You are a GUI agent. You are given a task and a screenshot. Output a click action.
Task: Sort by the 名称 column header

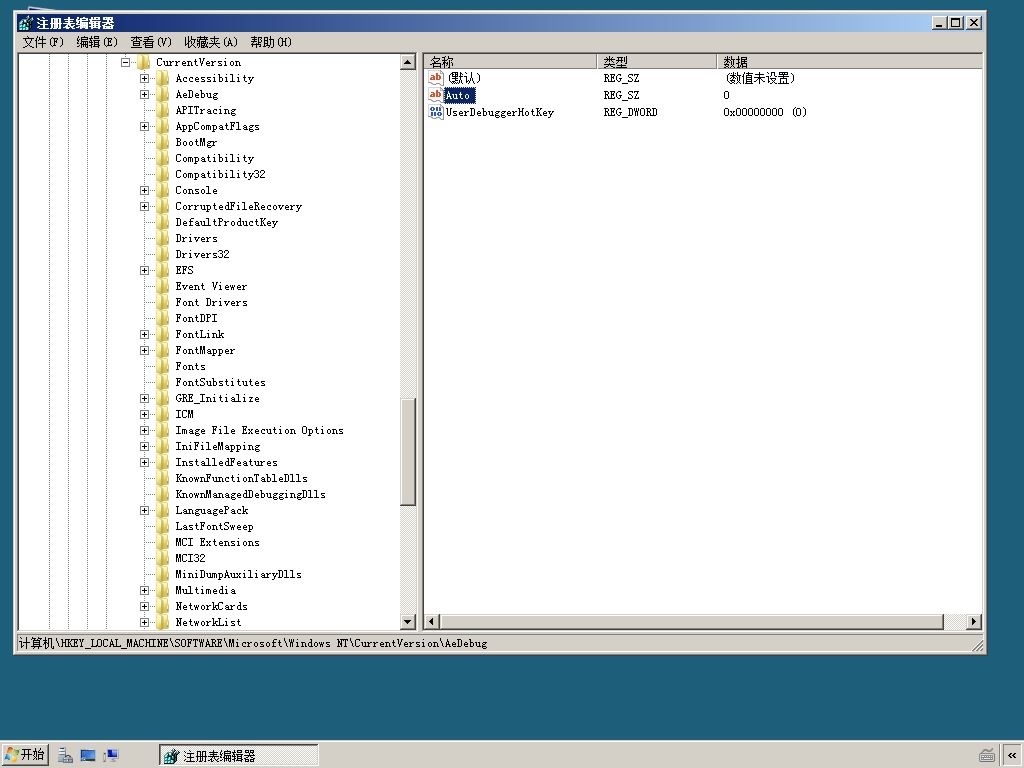point(511,61)
